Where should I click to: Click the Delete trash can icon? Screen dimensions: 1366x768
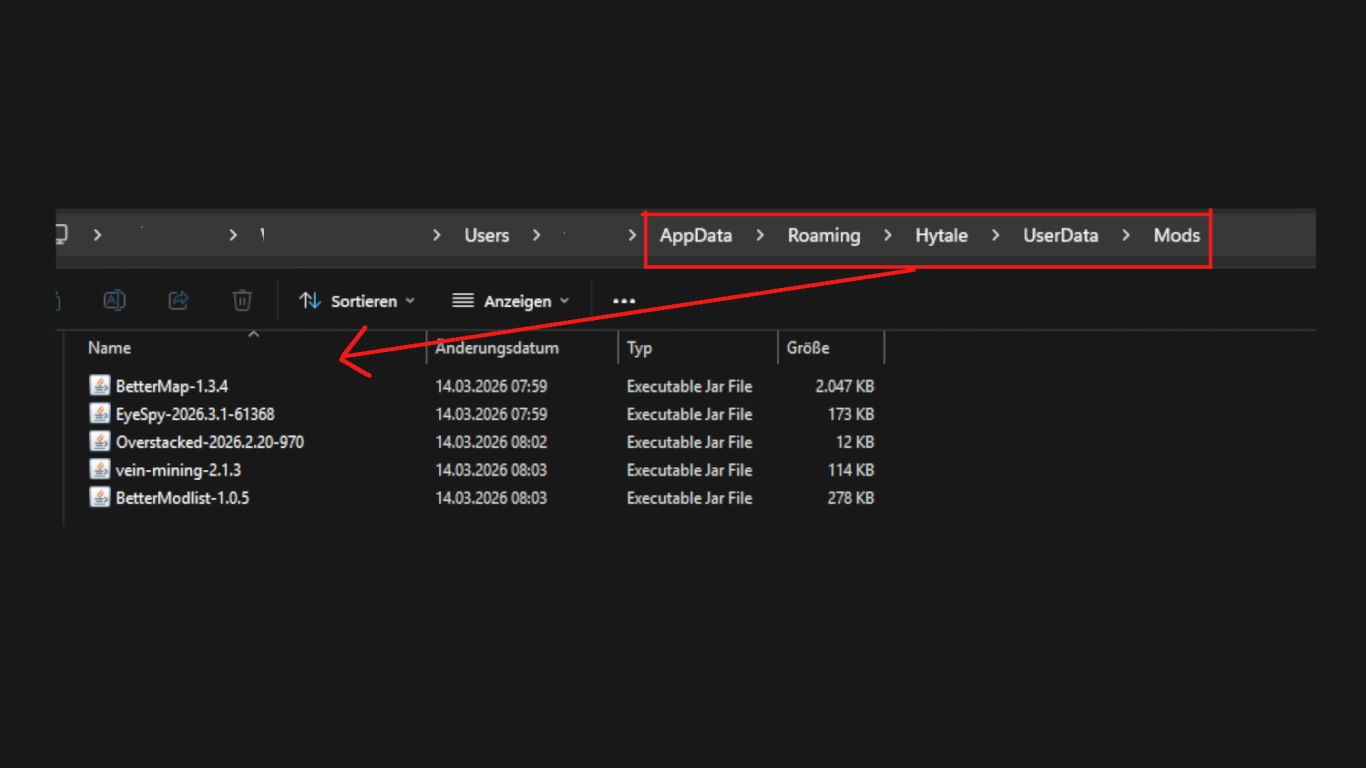242,300
